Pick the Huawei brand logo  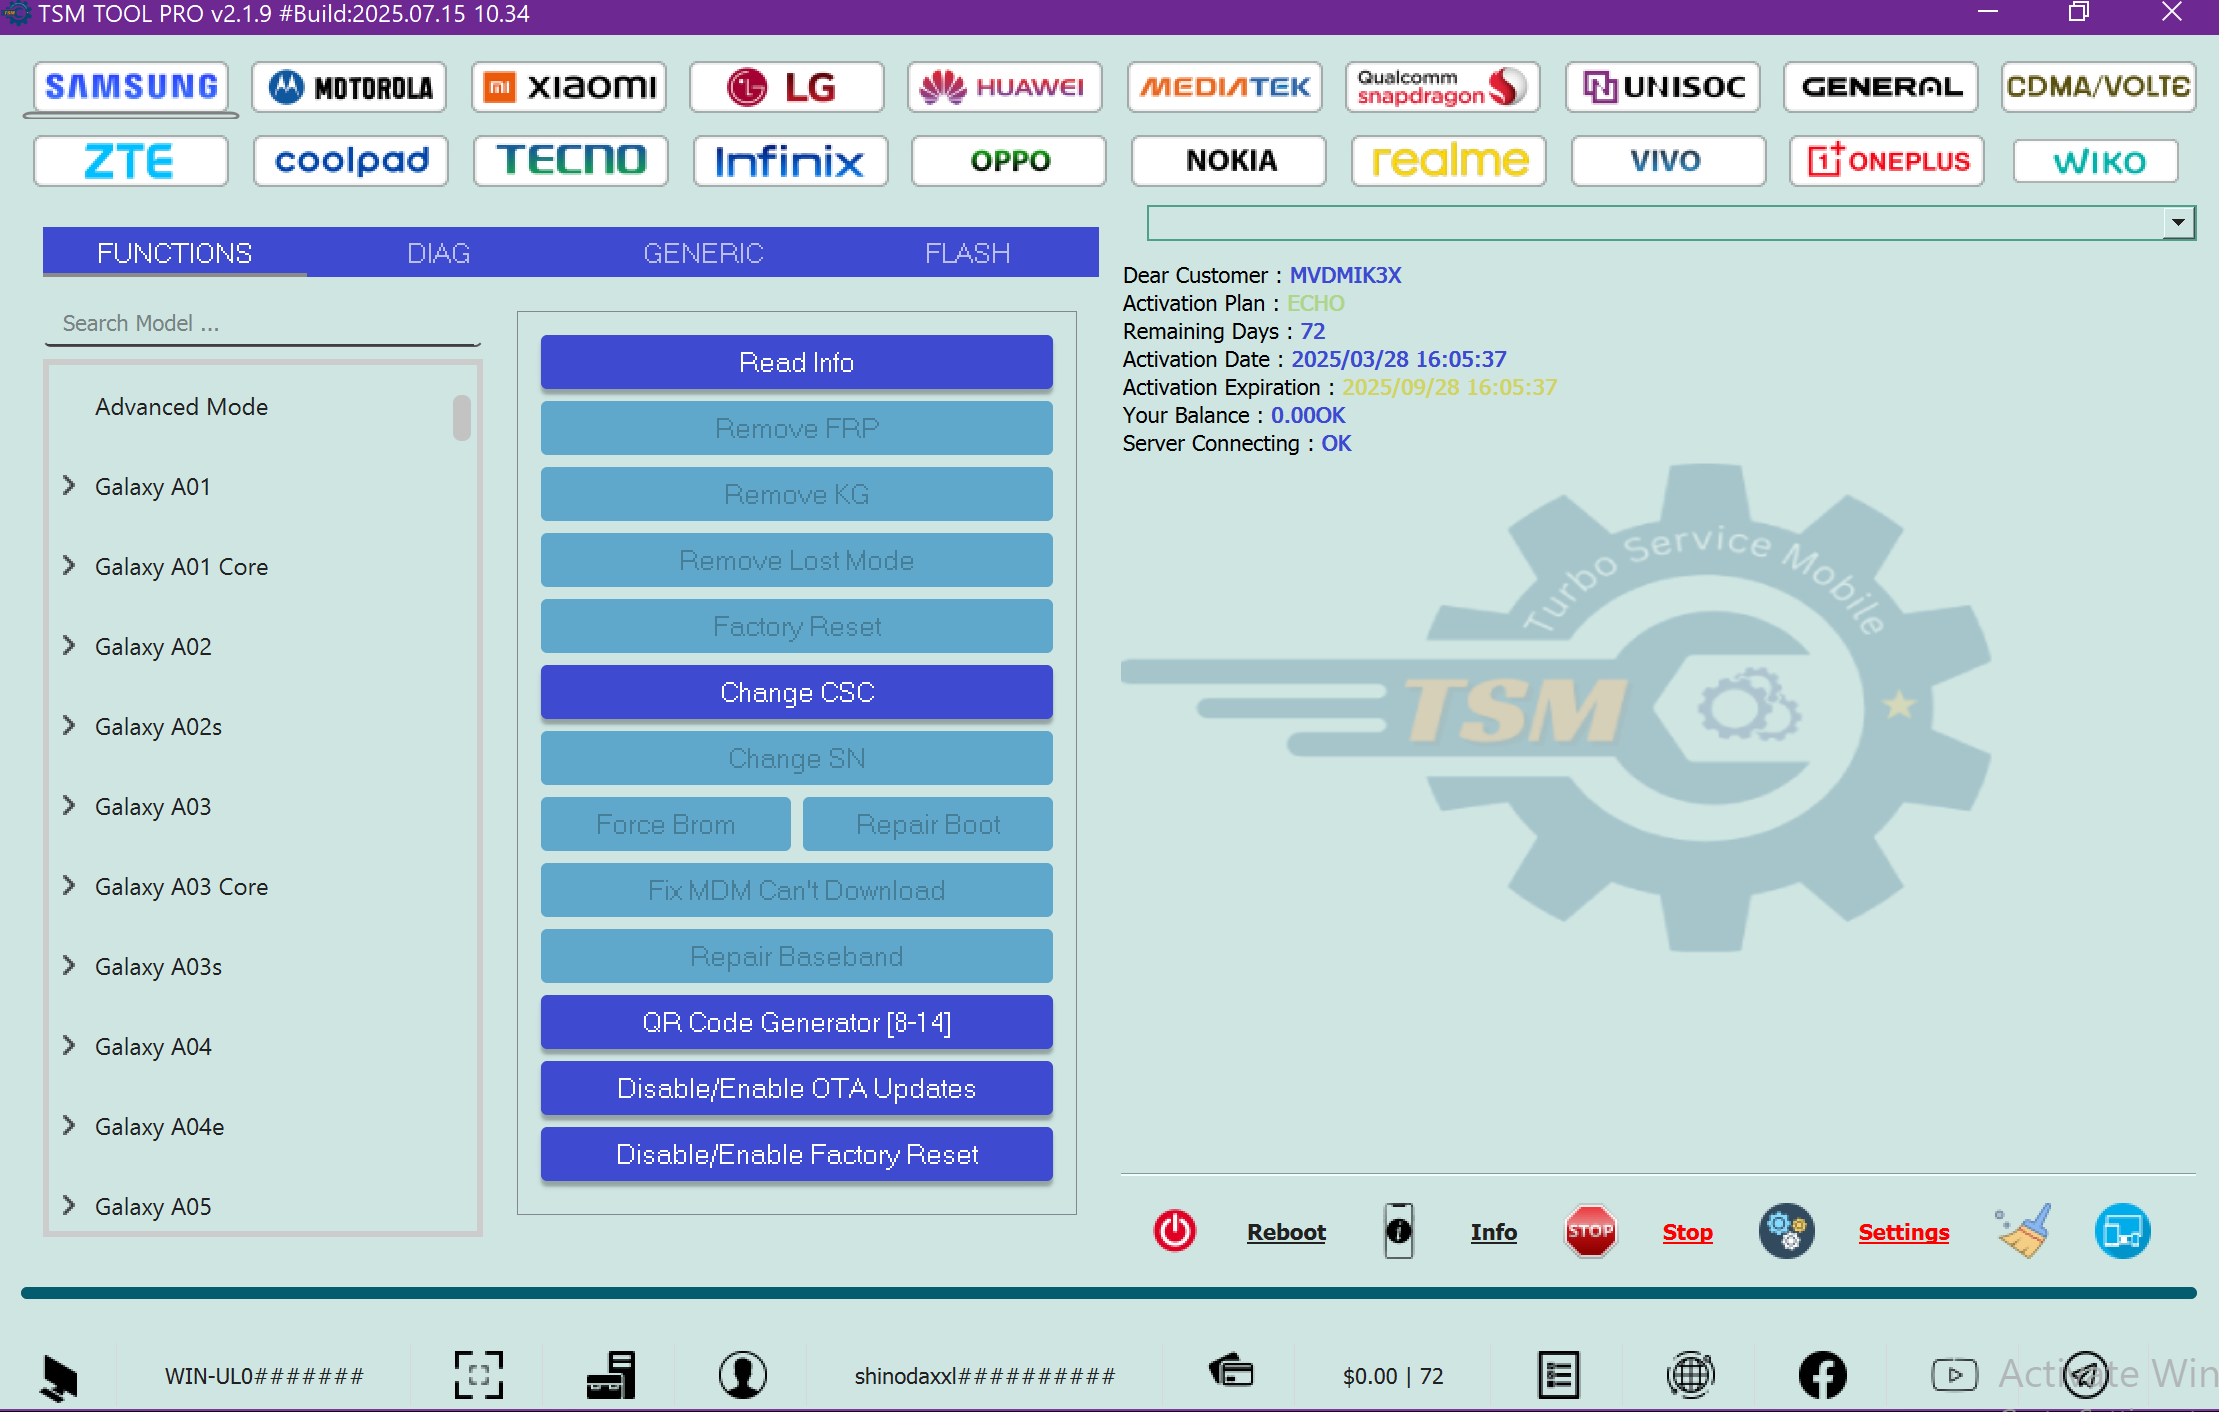[x=1005, y=87]
